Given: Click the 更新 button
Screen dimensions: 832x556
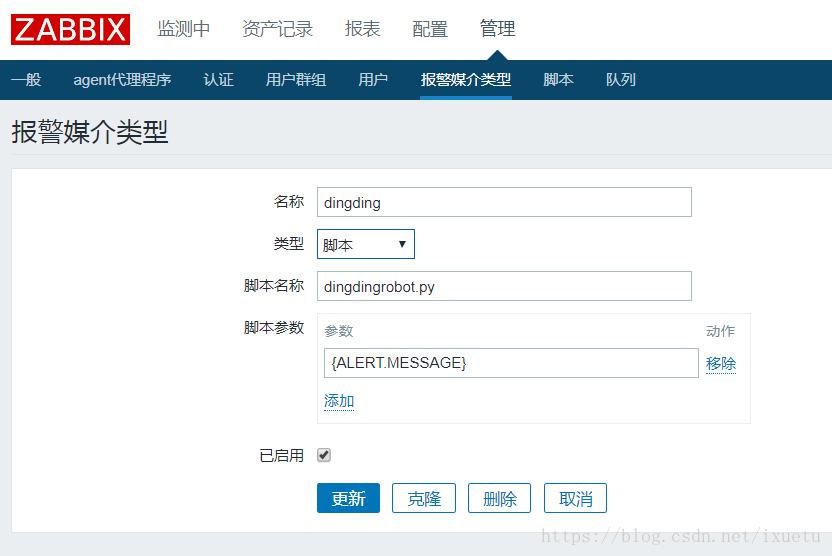Looking at the screenshot, I should coord(348,498).
